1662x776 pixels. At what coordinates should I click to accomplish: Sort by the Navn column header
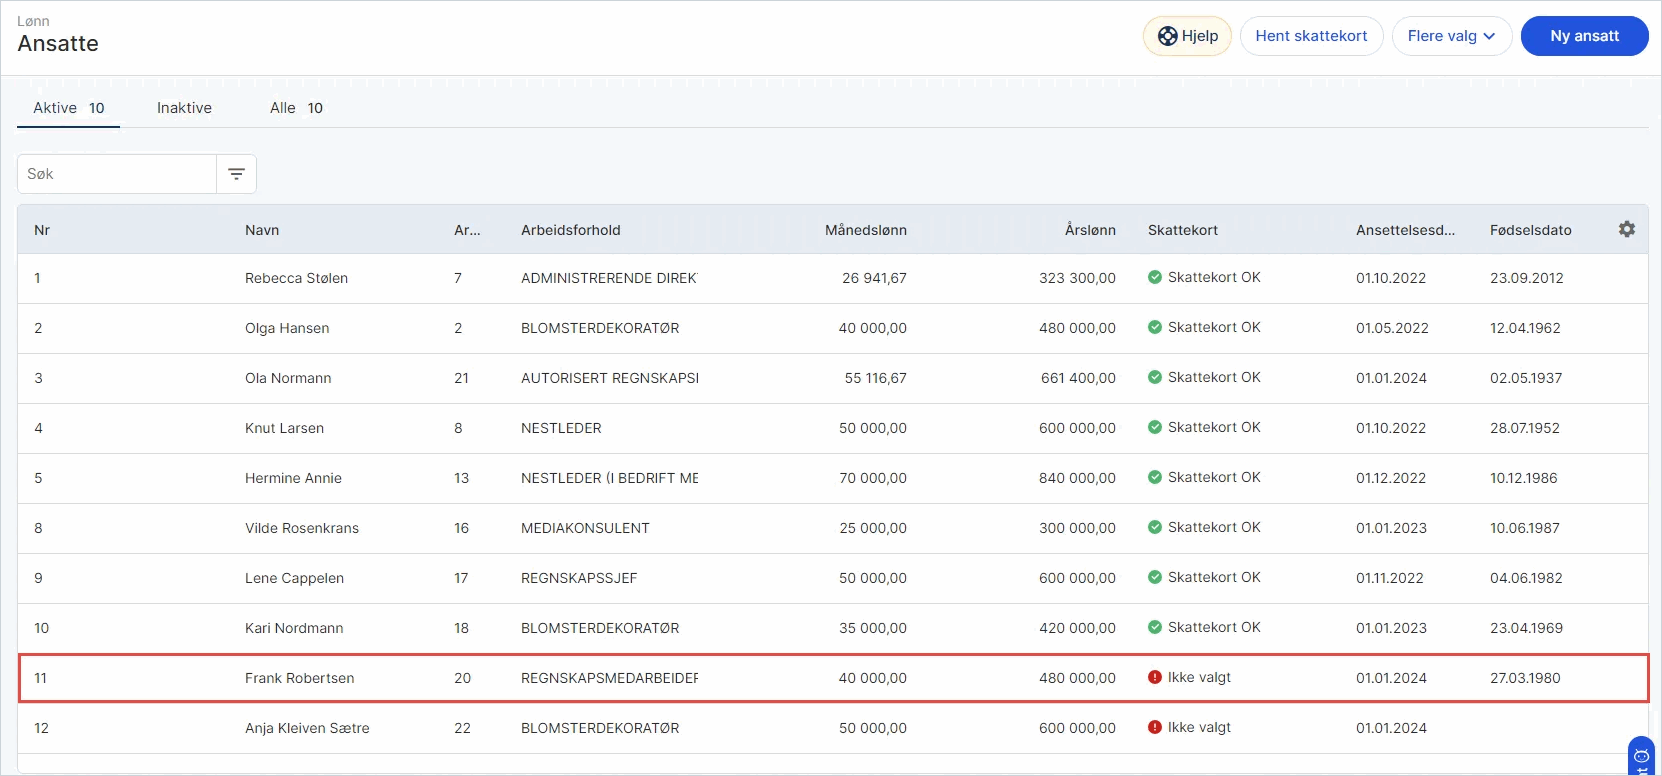[x=262, y=230]
